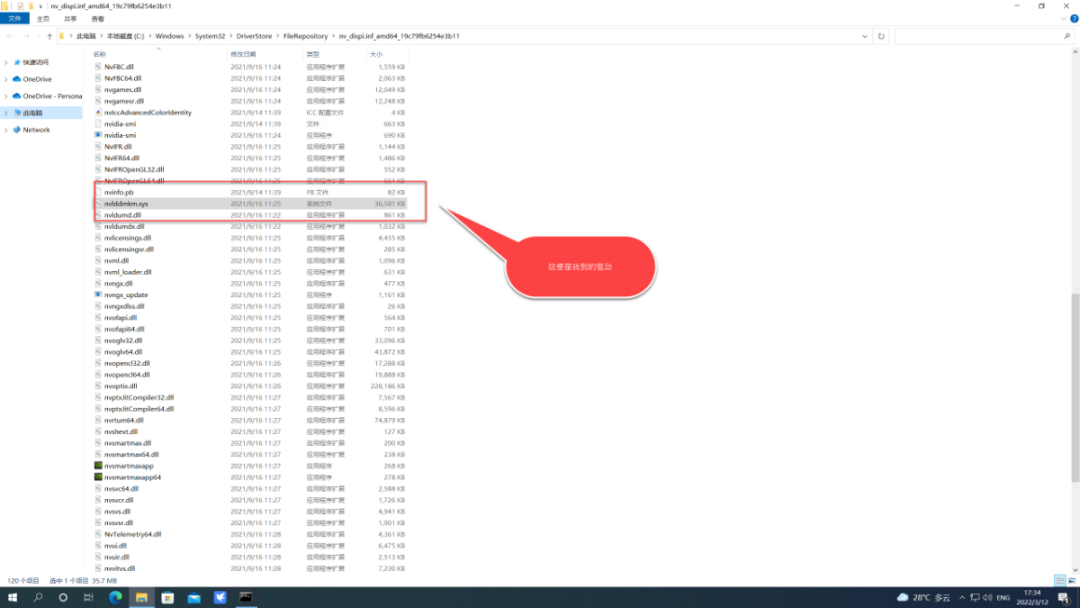Switch to large icons view in status bar
The image size is (1080, 608).
pos(1072,580)
